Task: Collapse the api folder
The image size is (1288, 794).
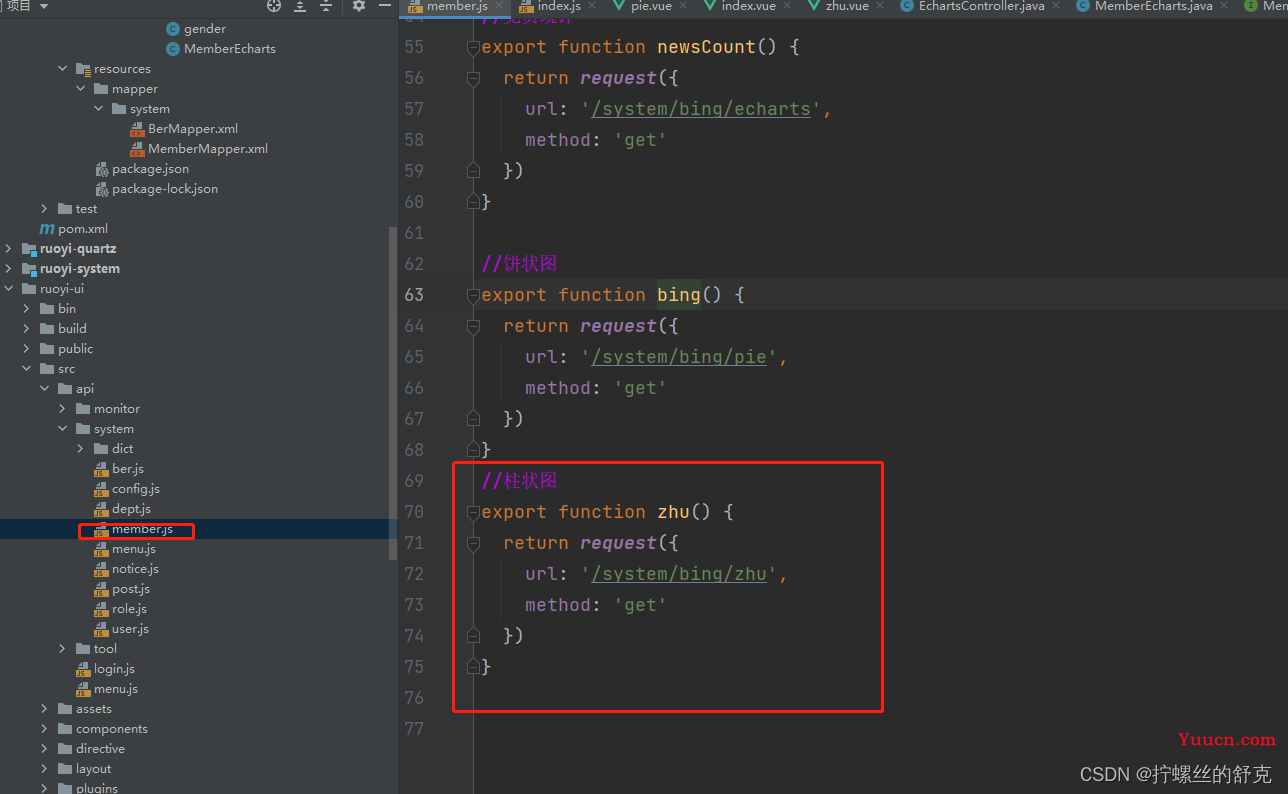Action: click(45, 389)
